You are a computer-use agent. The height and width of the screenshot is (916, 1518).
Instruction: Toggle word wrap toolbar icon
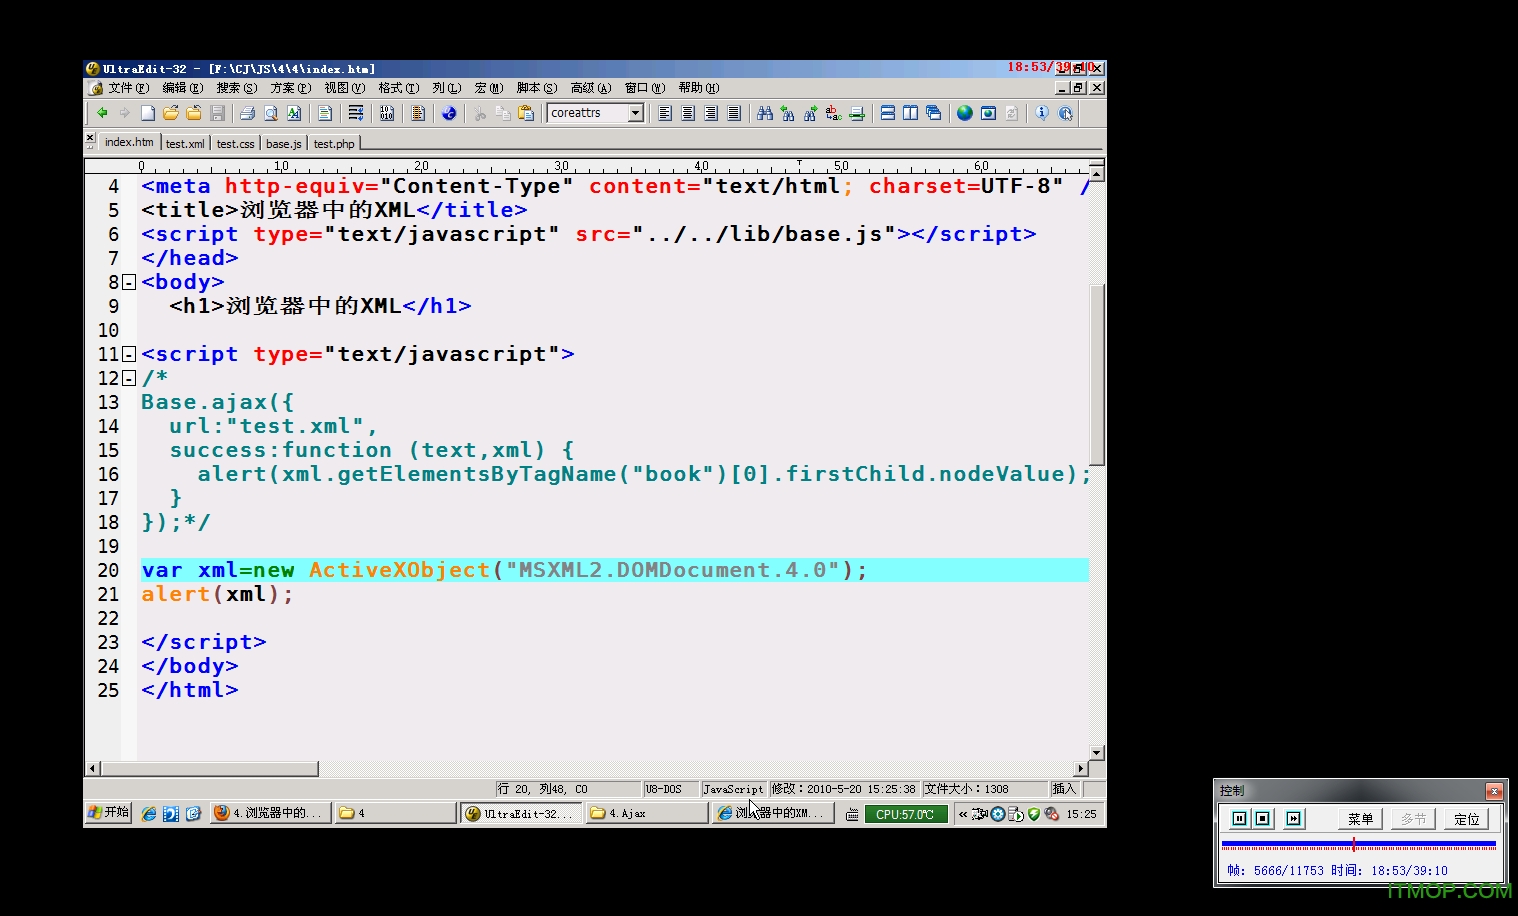pyautogui.click(x=356, y=113)
